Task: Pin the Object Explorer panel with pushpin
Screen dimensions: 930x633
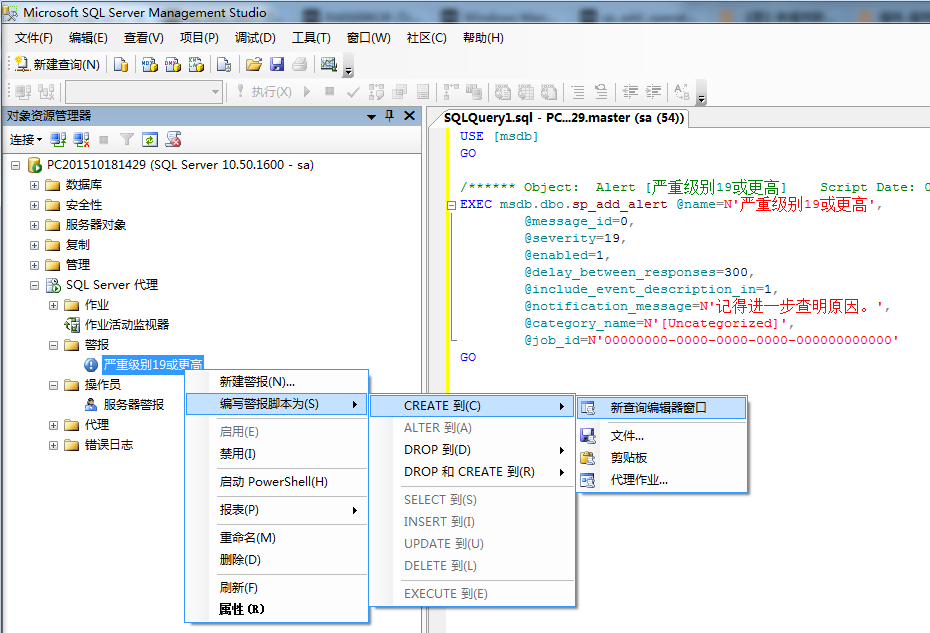Action: [x=389, y=116]
